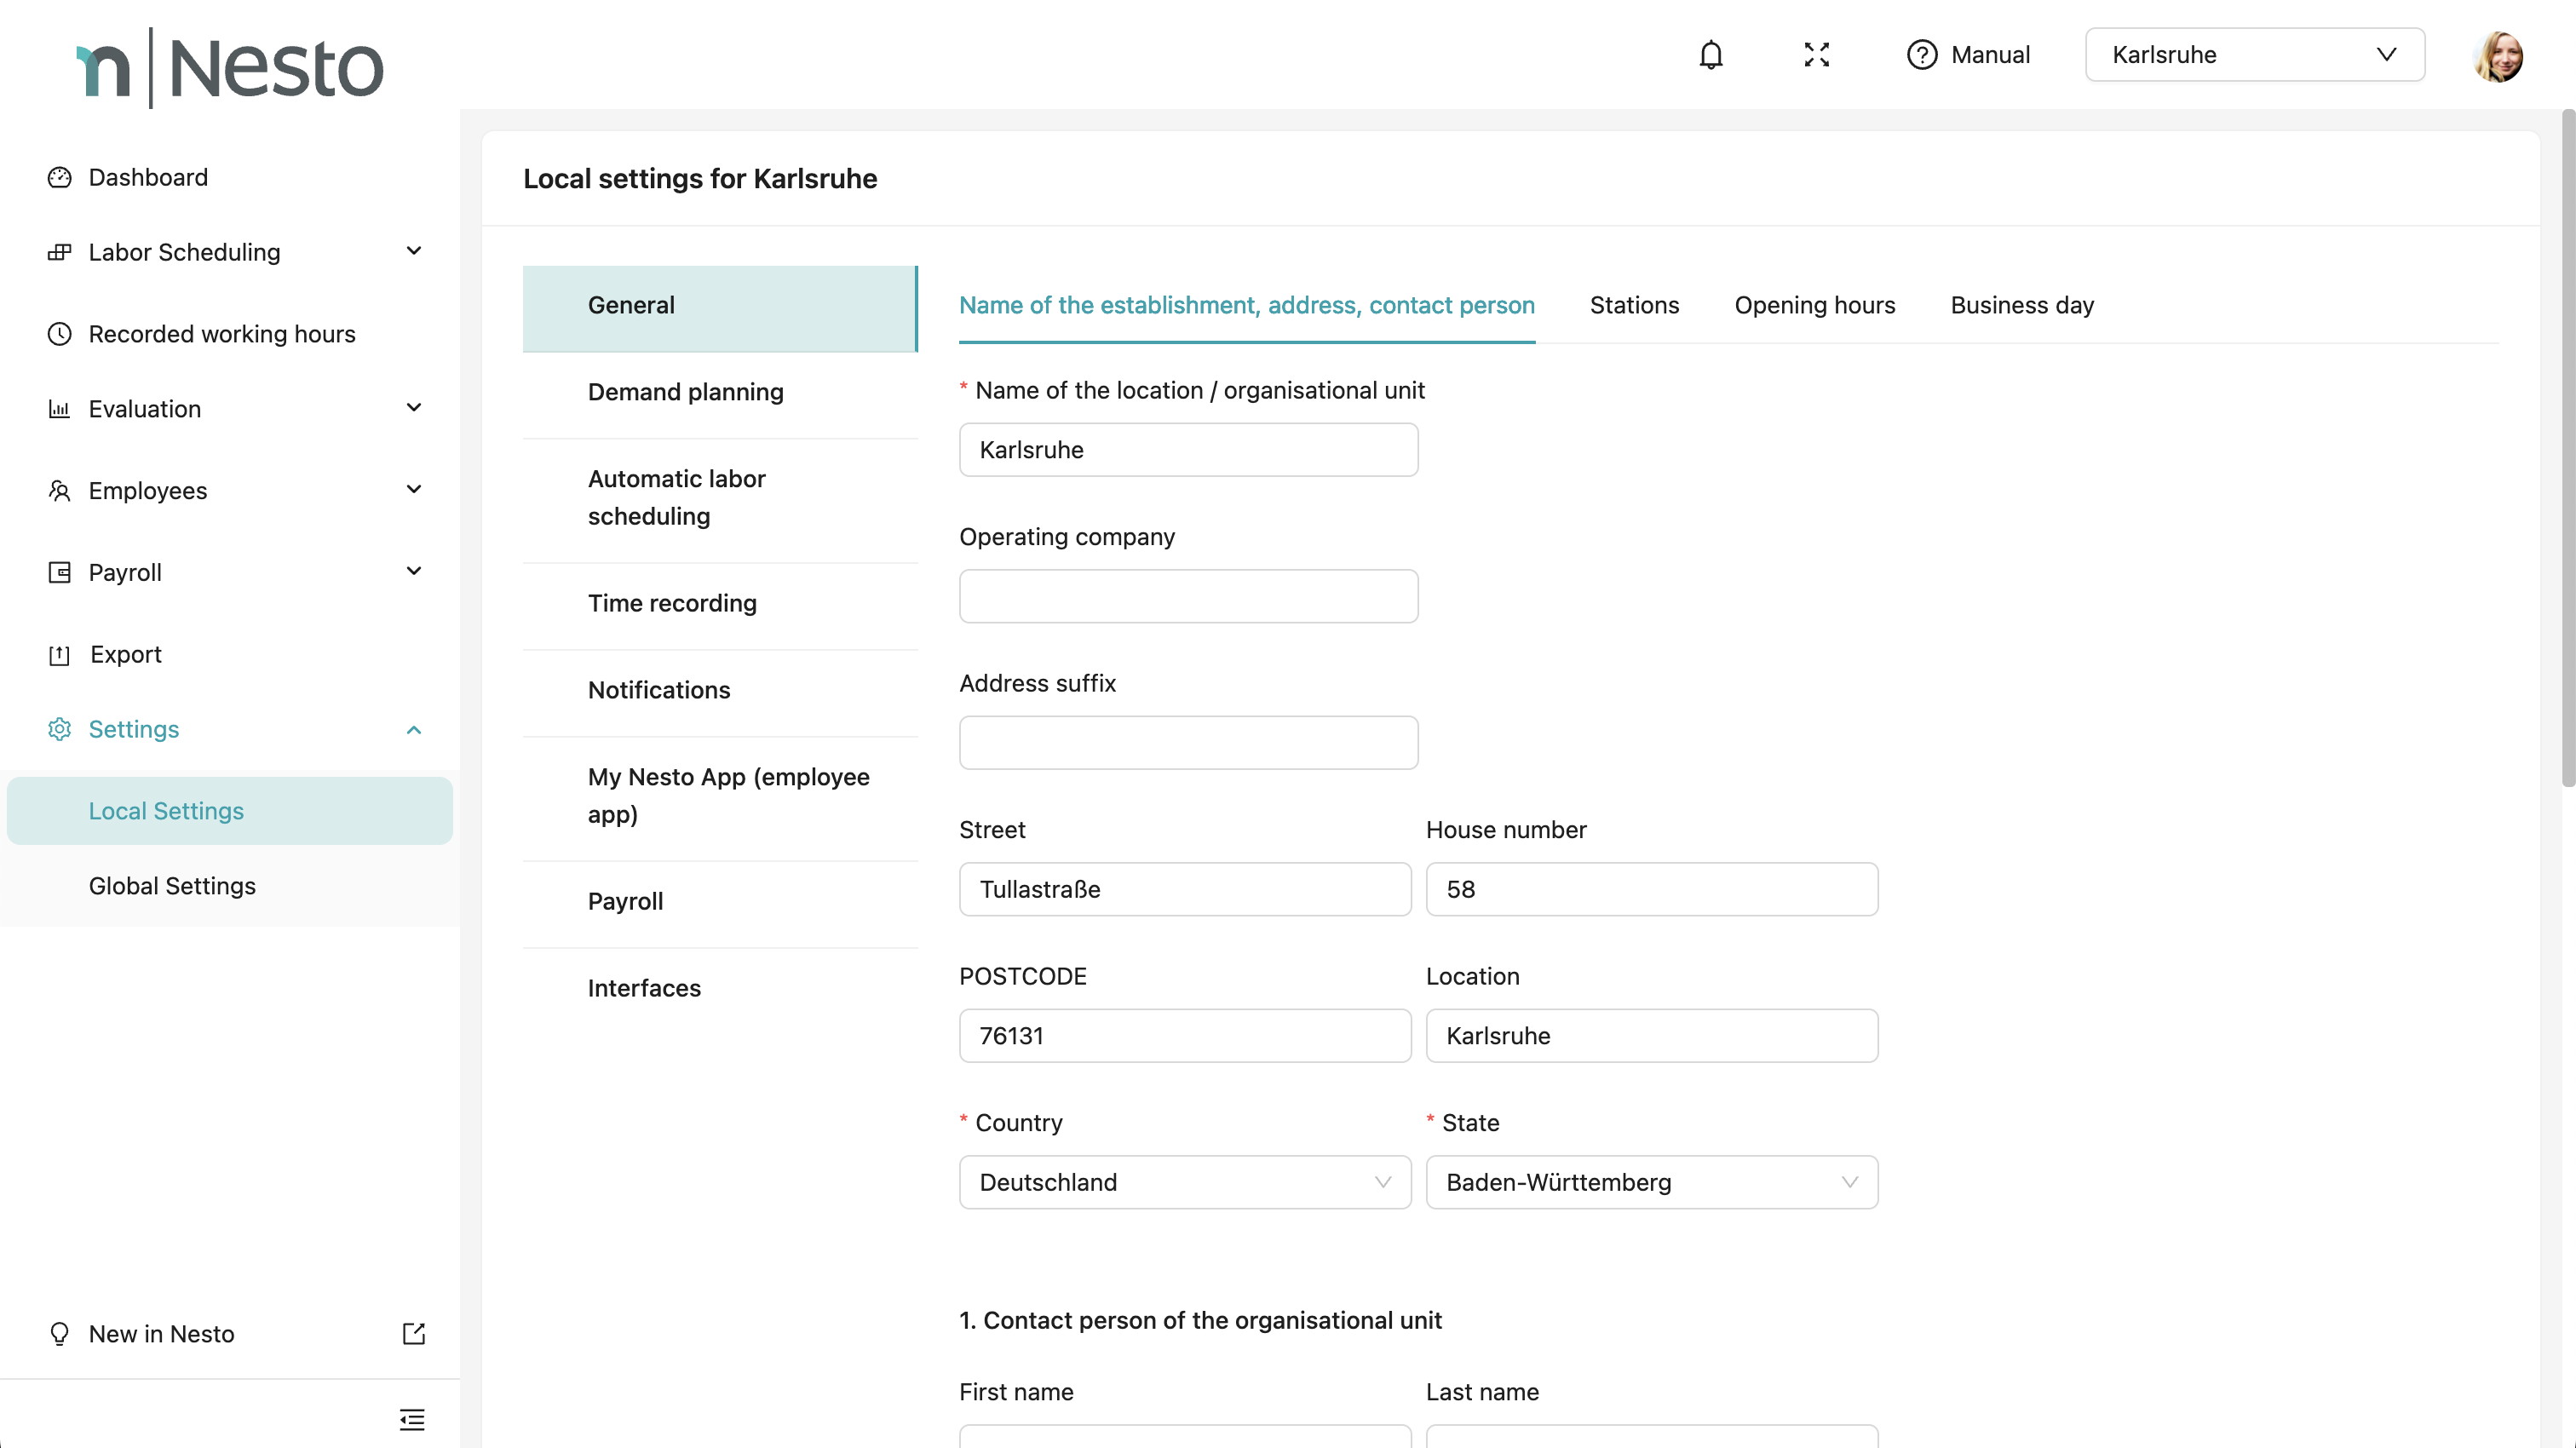
Task: Open the Karlsruhe location dropdown
Action: (2254, 55)
